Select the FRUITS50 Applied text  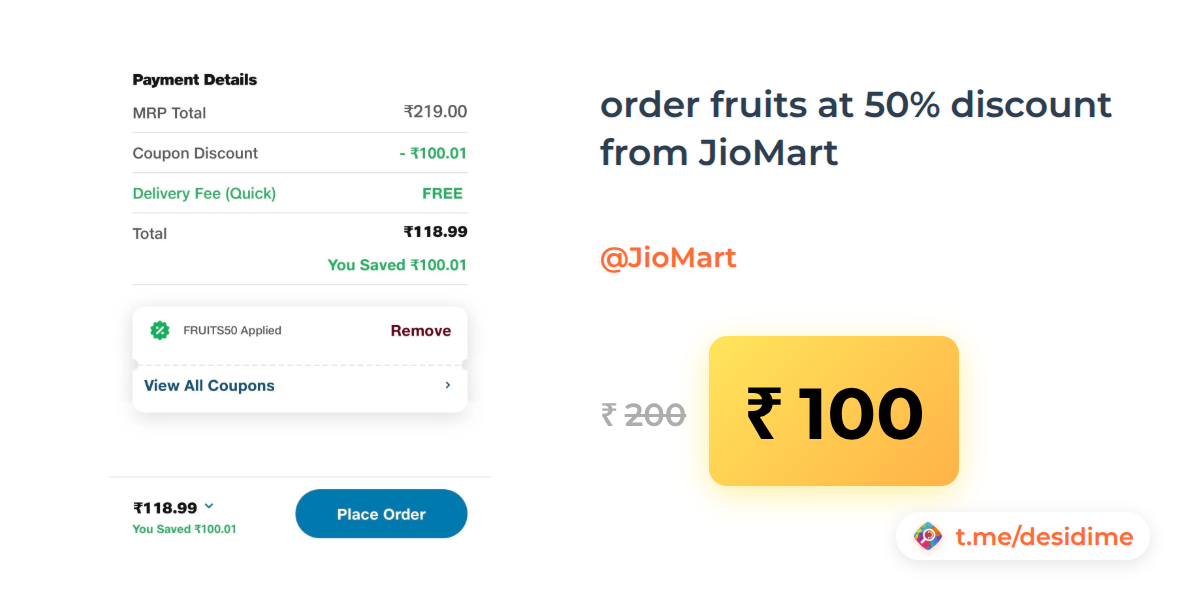(x=232, y=331)
